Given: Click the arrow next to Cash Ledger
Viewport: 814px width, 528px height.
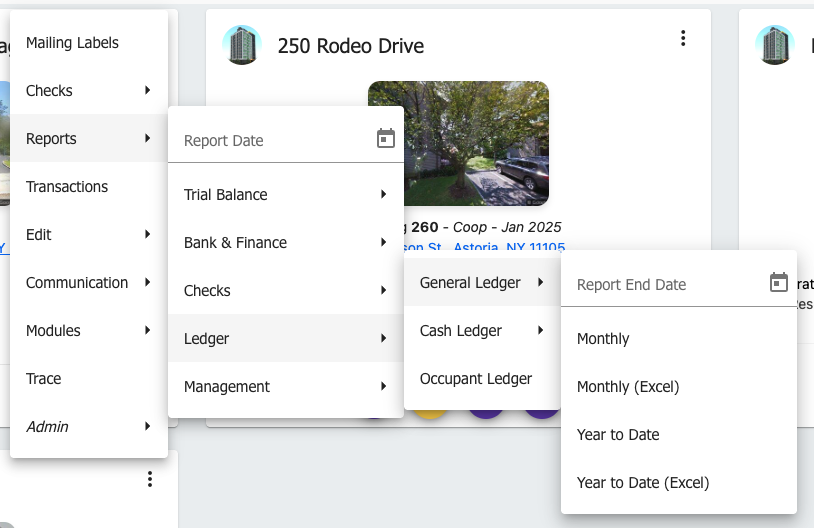Looking at the screenshot, I should click(x=540, y=330).
